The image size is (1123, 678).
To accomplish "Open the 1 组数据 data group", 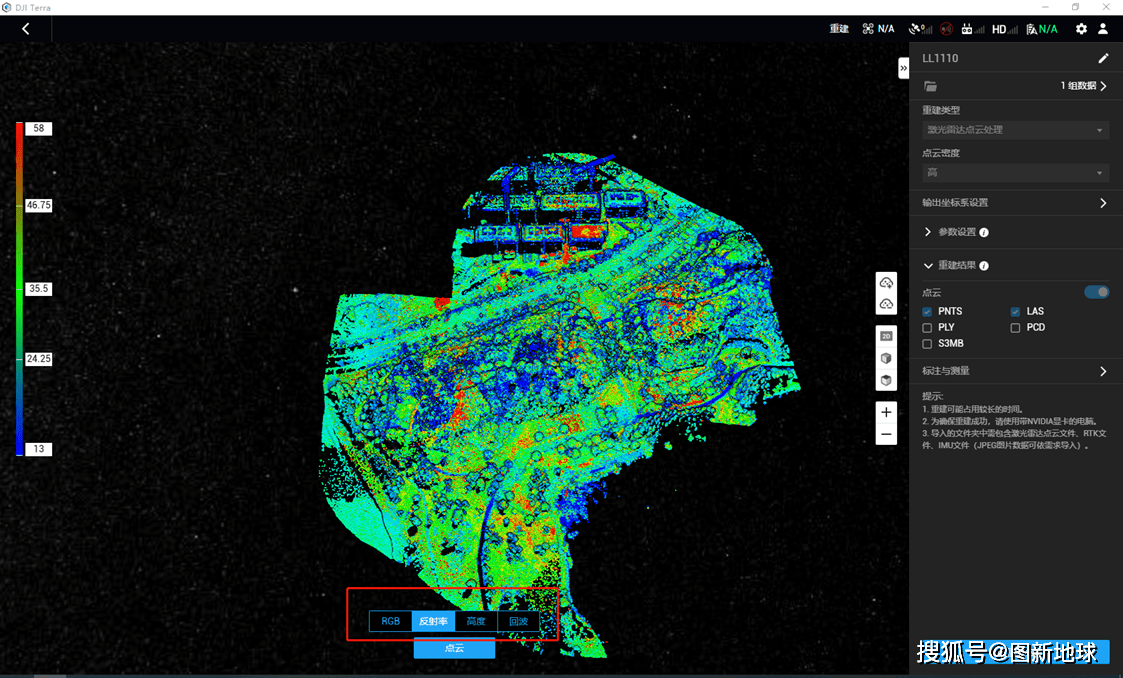I will click(1084, 86).
